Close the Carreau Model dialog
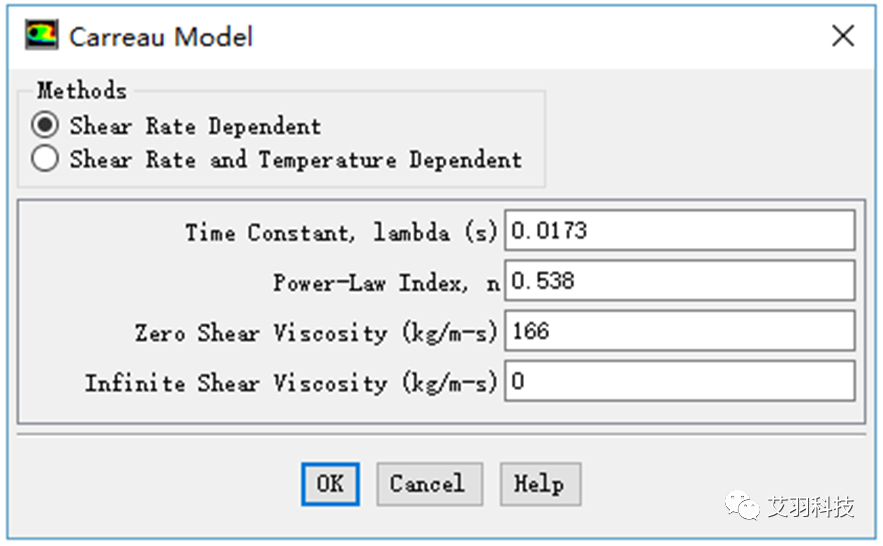Image resolution: width=883 pixels, height=546 pixels. [x=843, y=36]
